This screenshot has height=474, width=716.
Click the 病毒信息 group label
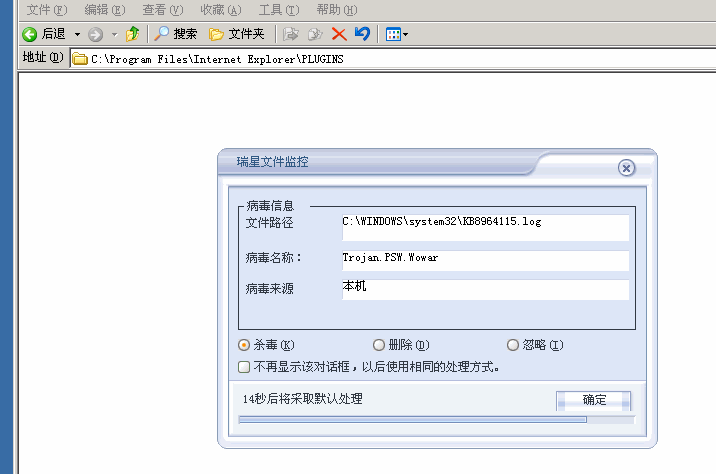(270, 205)
